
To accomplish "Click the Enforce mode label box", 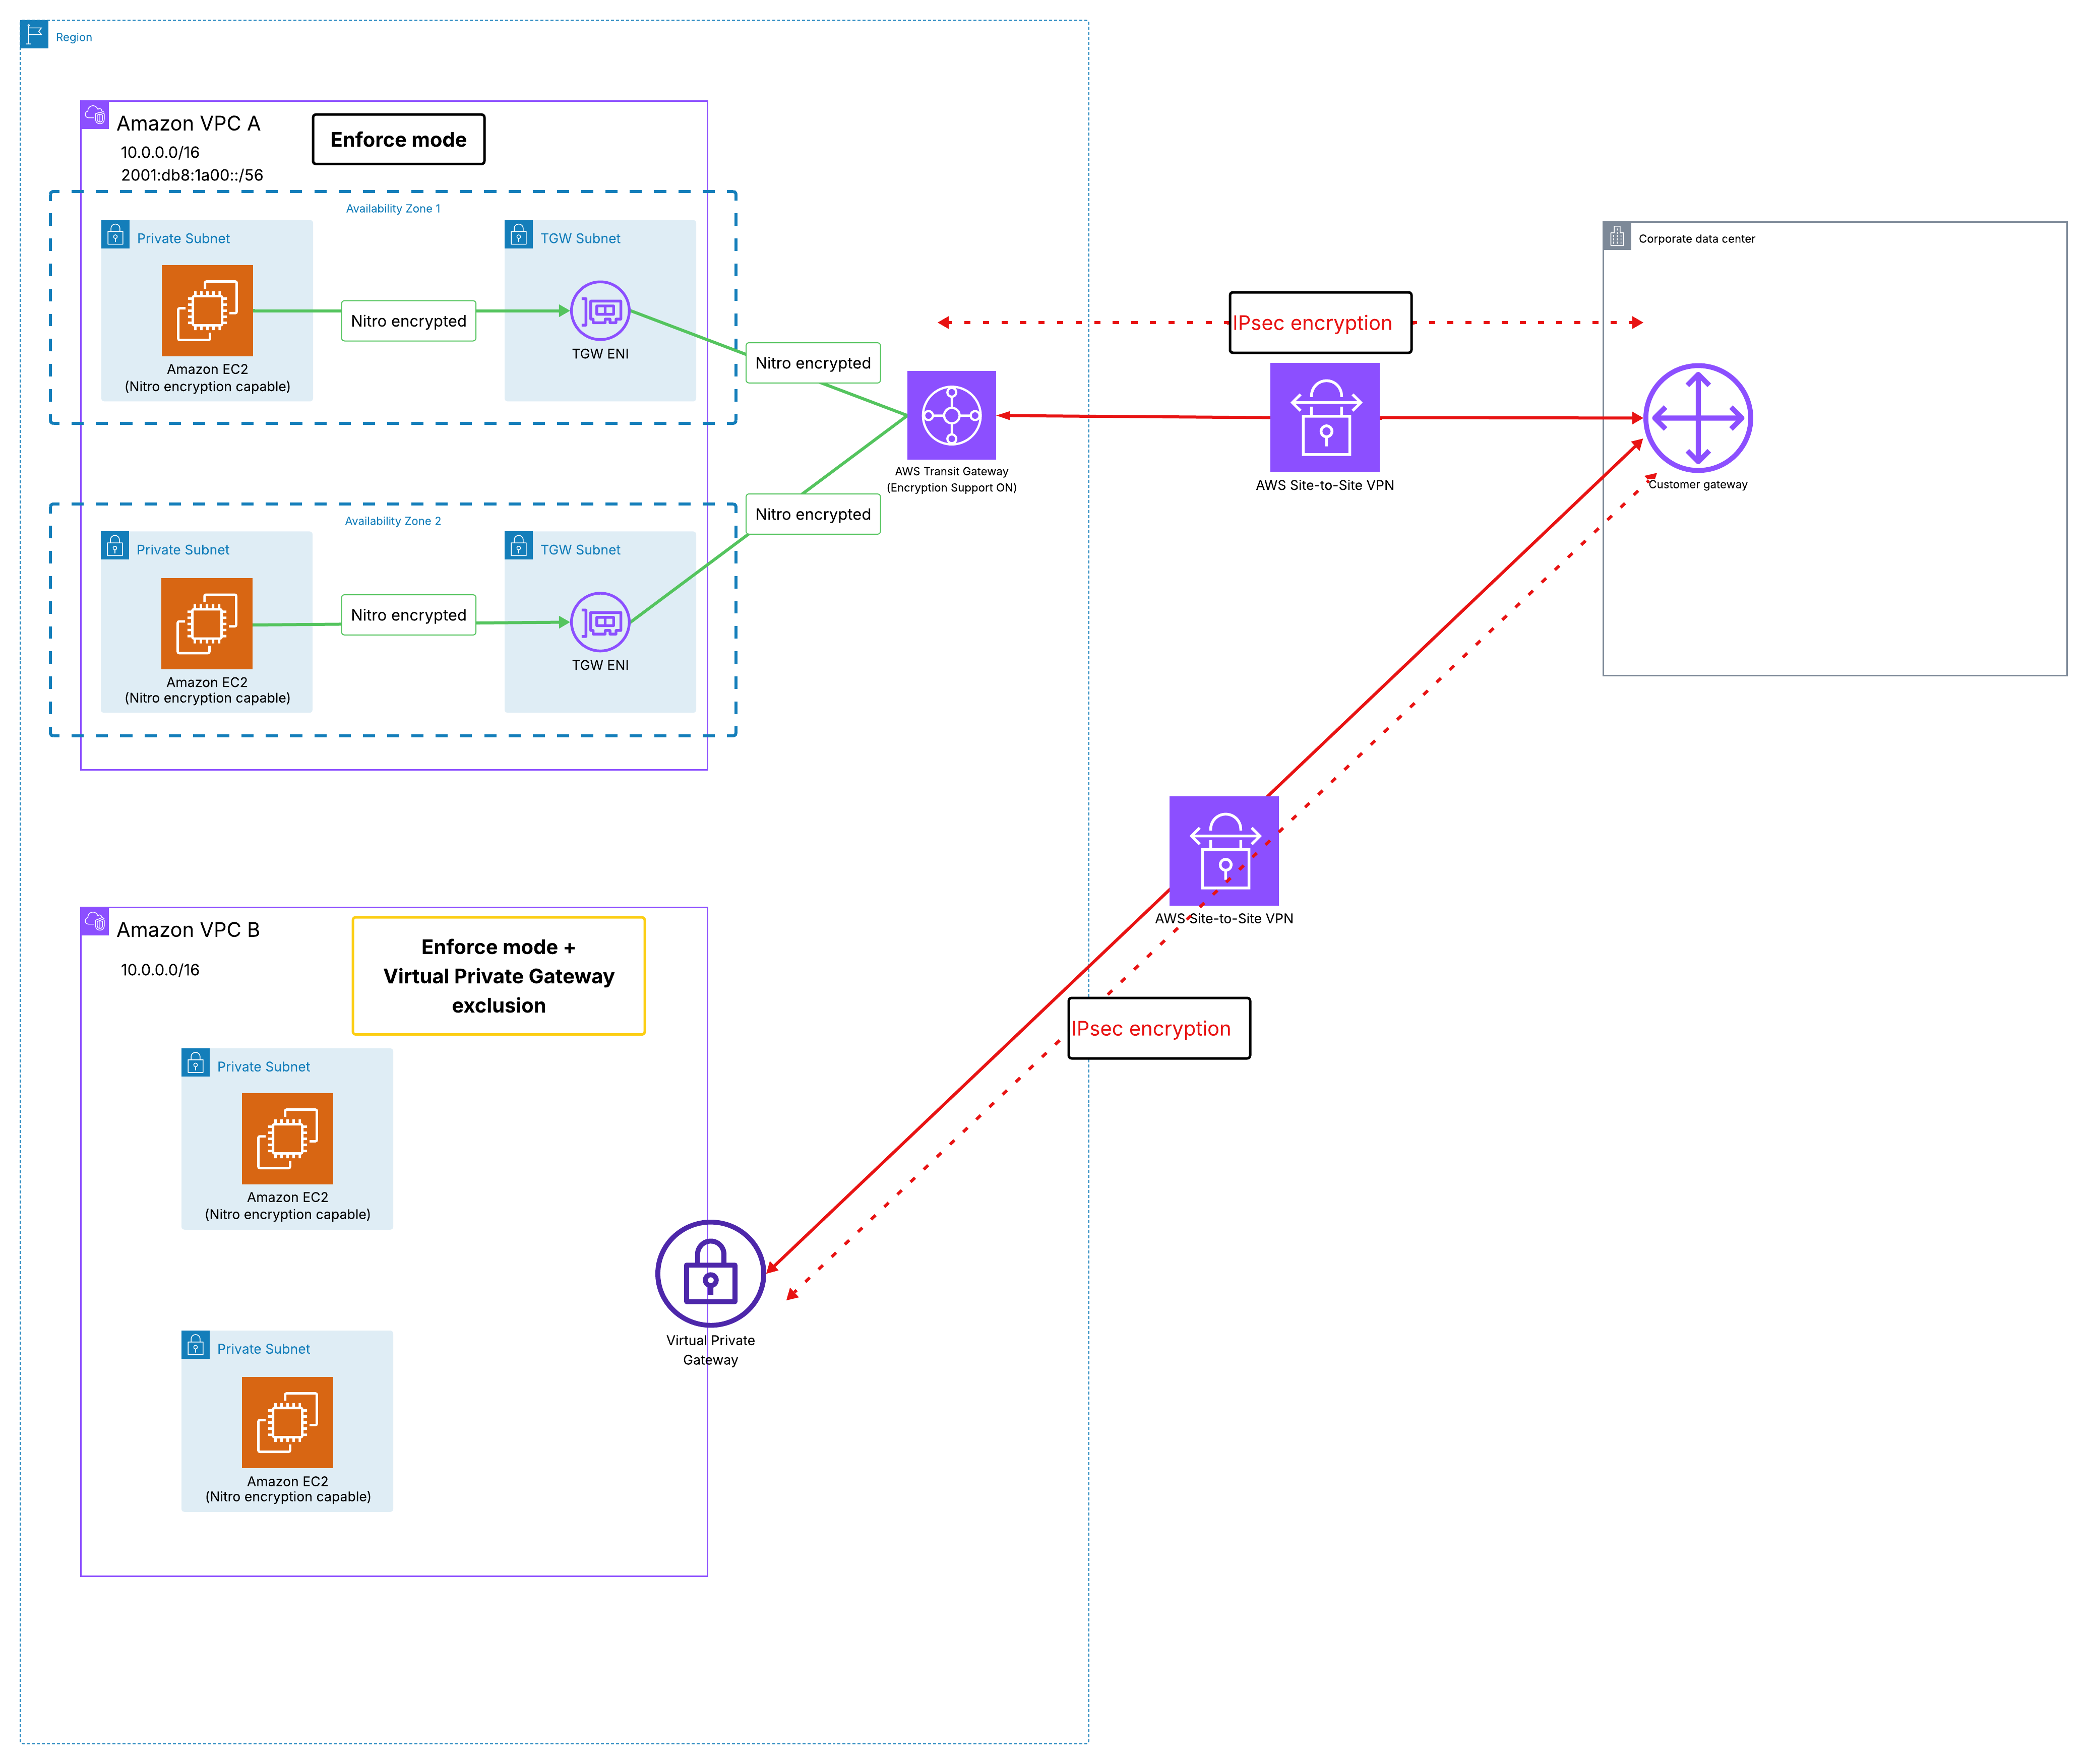I will pyautogui.click(x=398, y=139).
